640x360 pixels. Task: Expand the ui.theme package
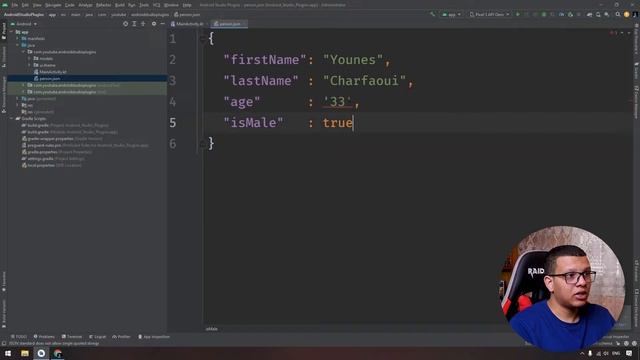click(x=29, y=65)
